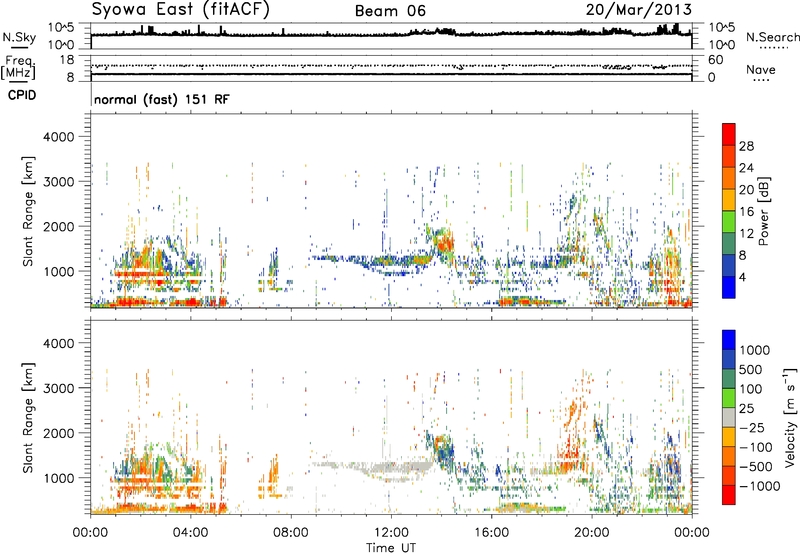This screenshot has width=800, height=554.
Task: Click the 'N.Search' legend label
Action: pos(772,37)
